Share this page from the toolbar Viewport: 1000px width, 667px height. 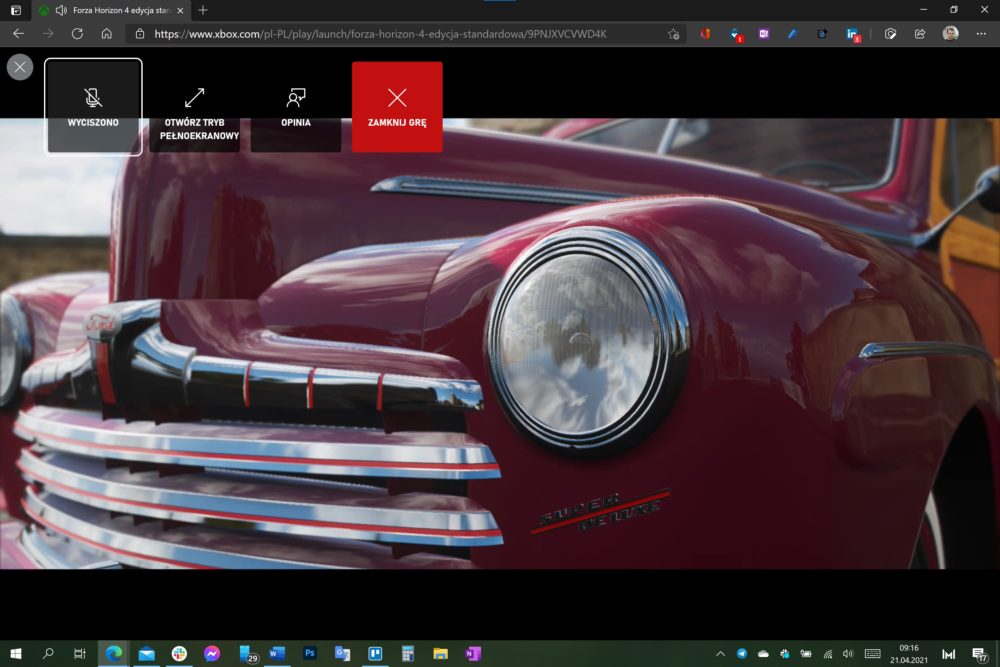(920, 34)
